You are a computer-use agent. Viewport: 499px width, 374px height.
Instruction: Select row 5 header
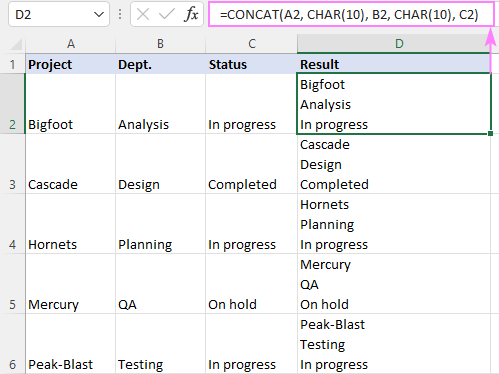click(x=13, y=284)
